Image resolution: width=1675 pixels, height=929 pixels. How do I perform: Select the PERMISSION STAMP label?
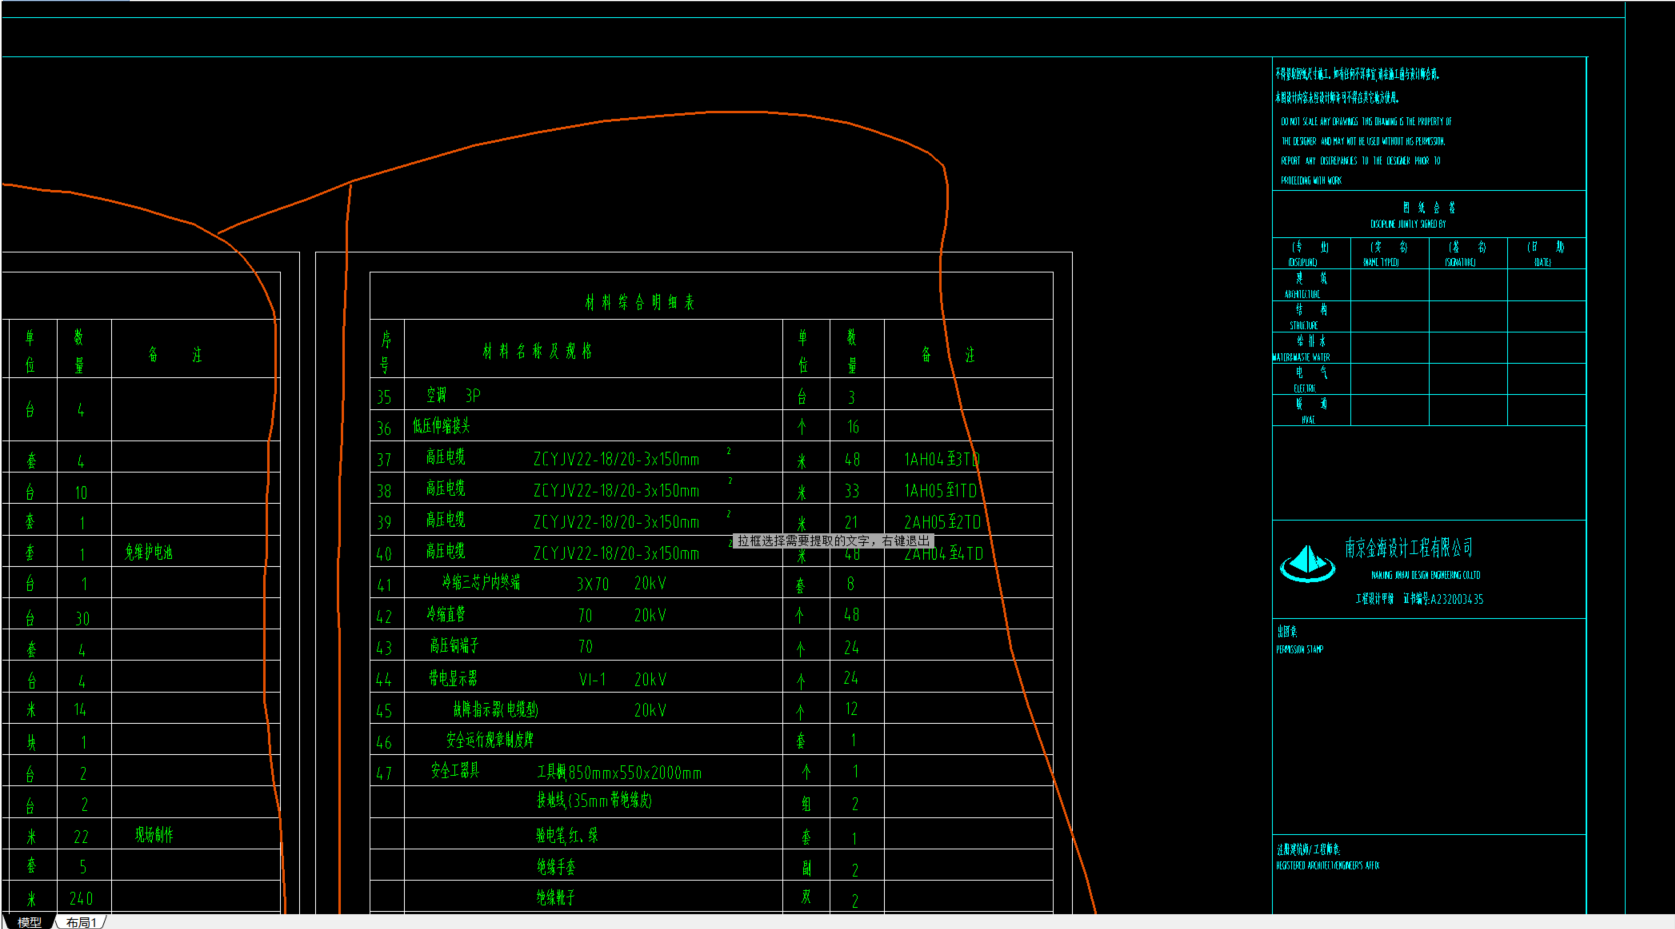tap(1300, 649)
